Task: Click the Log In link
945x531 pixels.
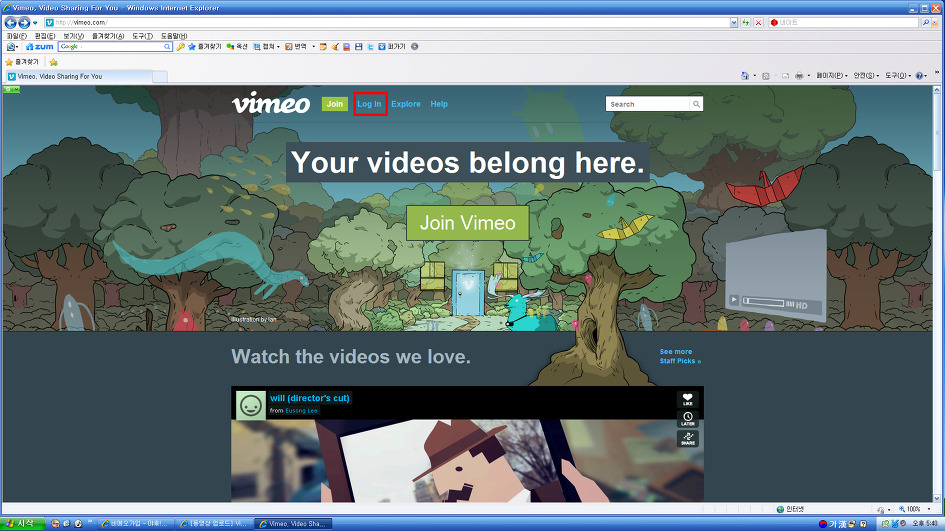Action: click(x=369, y=104)
